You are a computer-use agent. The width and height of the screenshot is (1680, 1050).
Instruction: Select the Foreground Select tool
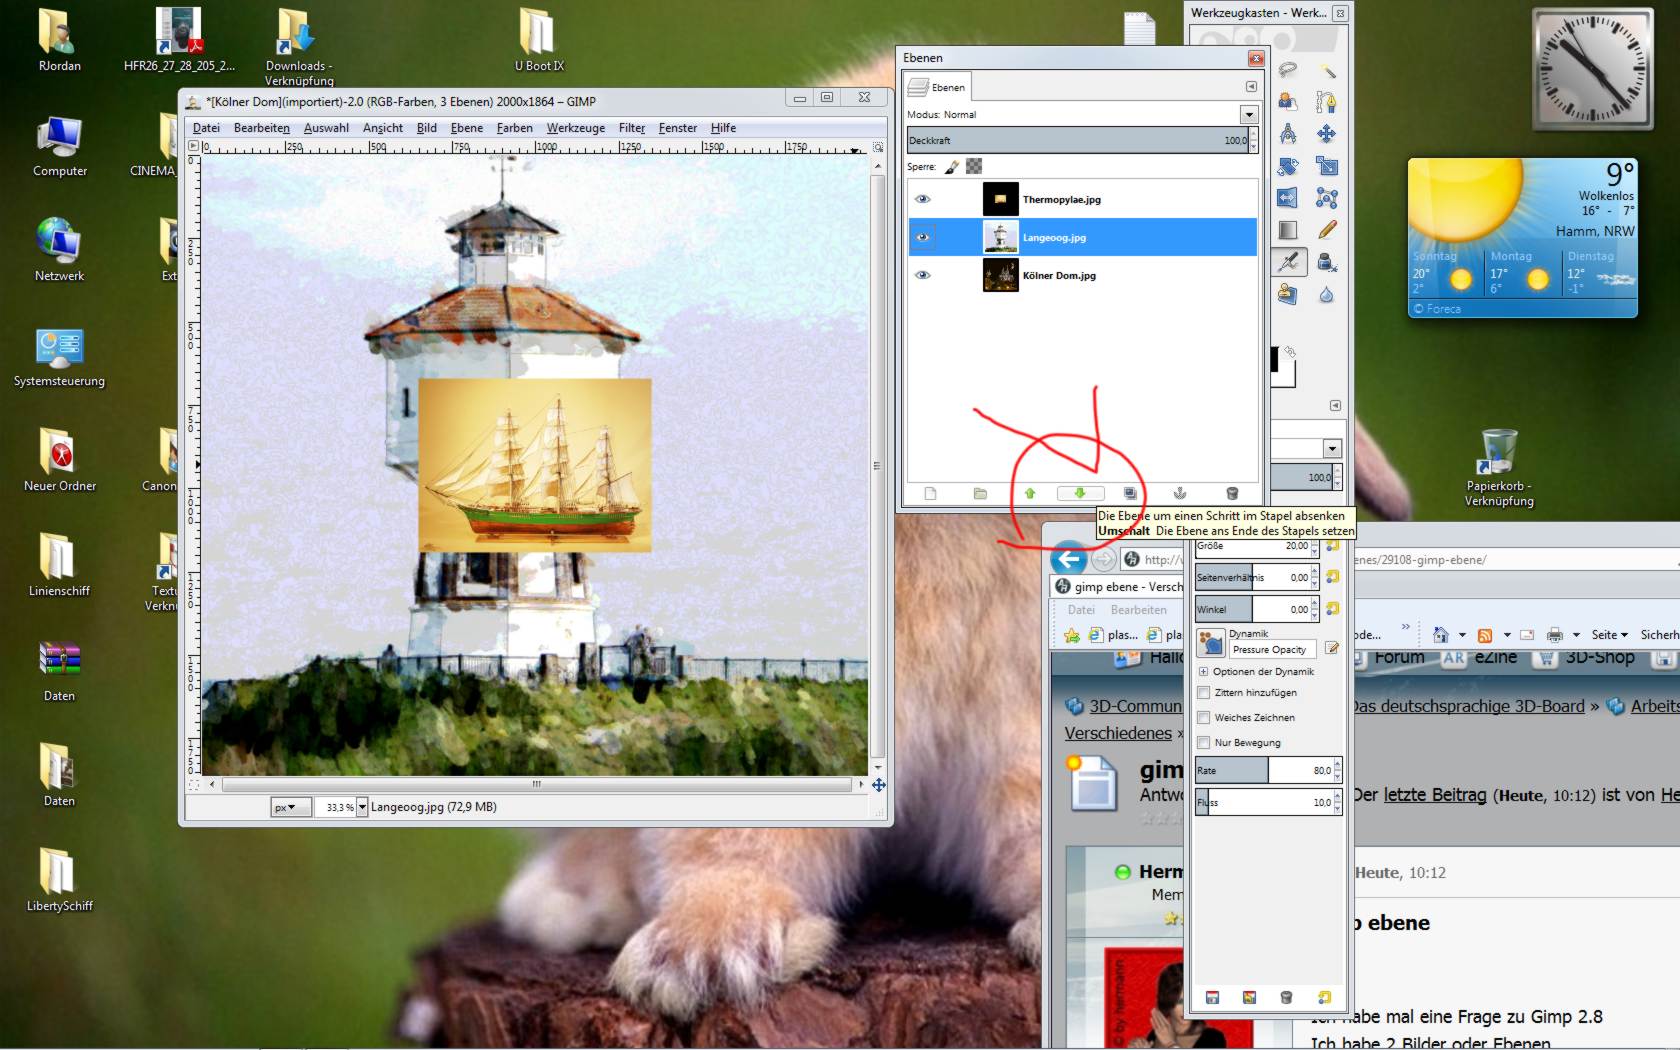click(1288, 102)
